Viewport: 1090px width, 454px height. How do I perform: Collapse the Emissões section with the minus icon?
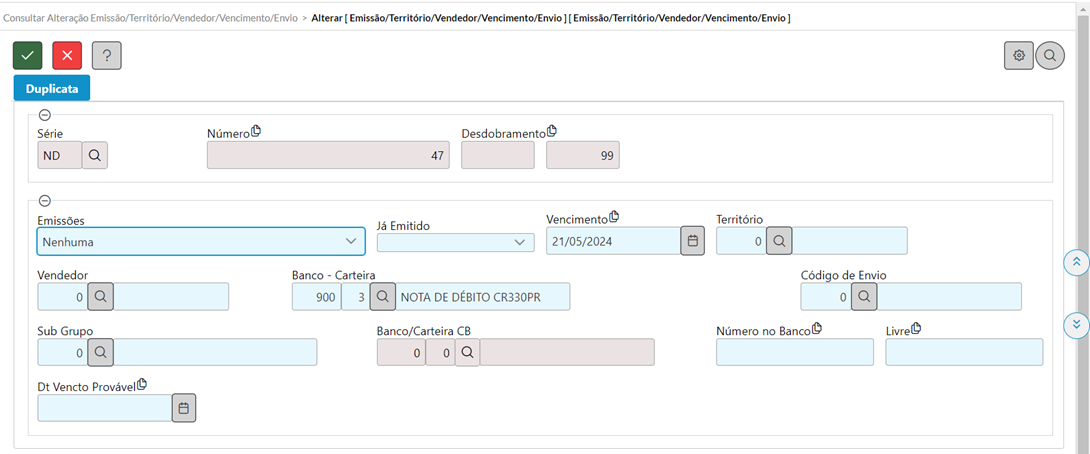44,200
